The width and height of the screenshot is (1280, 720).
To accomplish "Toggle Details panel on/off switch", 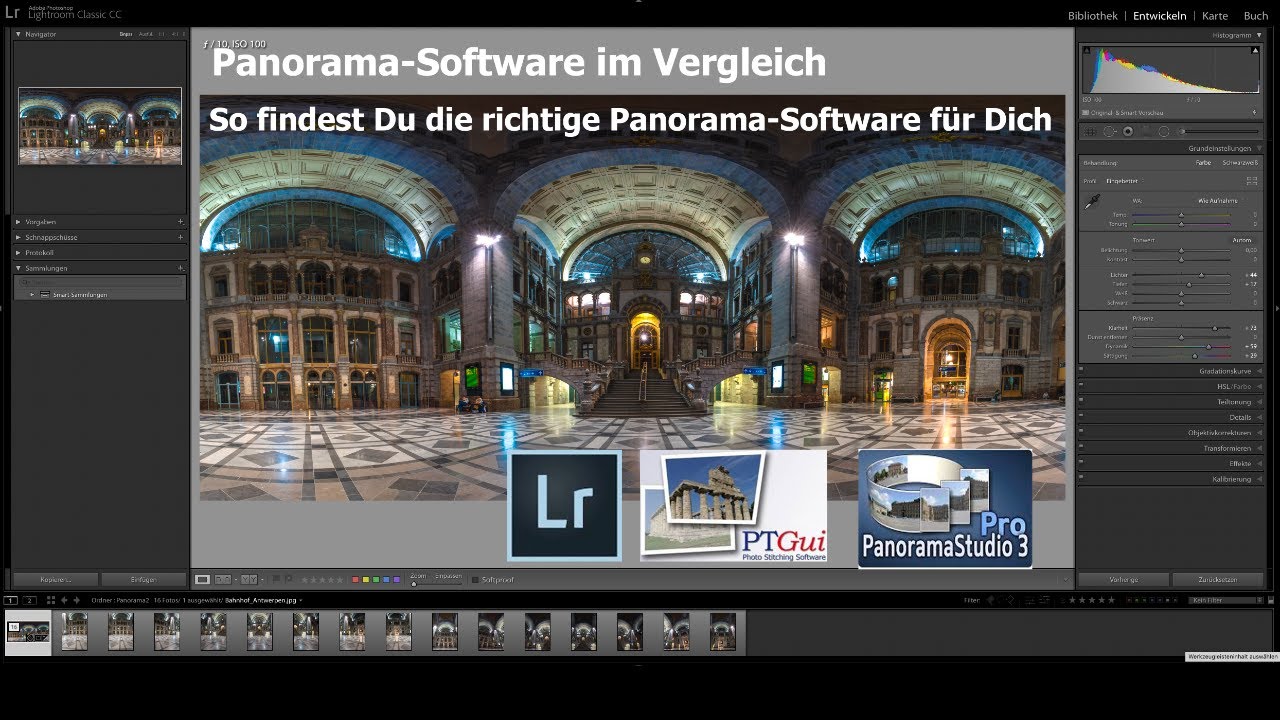I will tap(1081, 417).
